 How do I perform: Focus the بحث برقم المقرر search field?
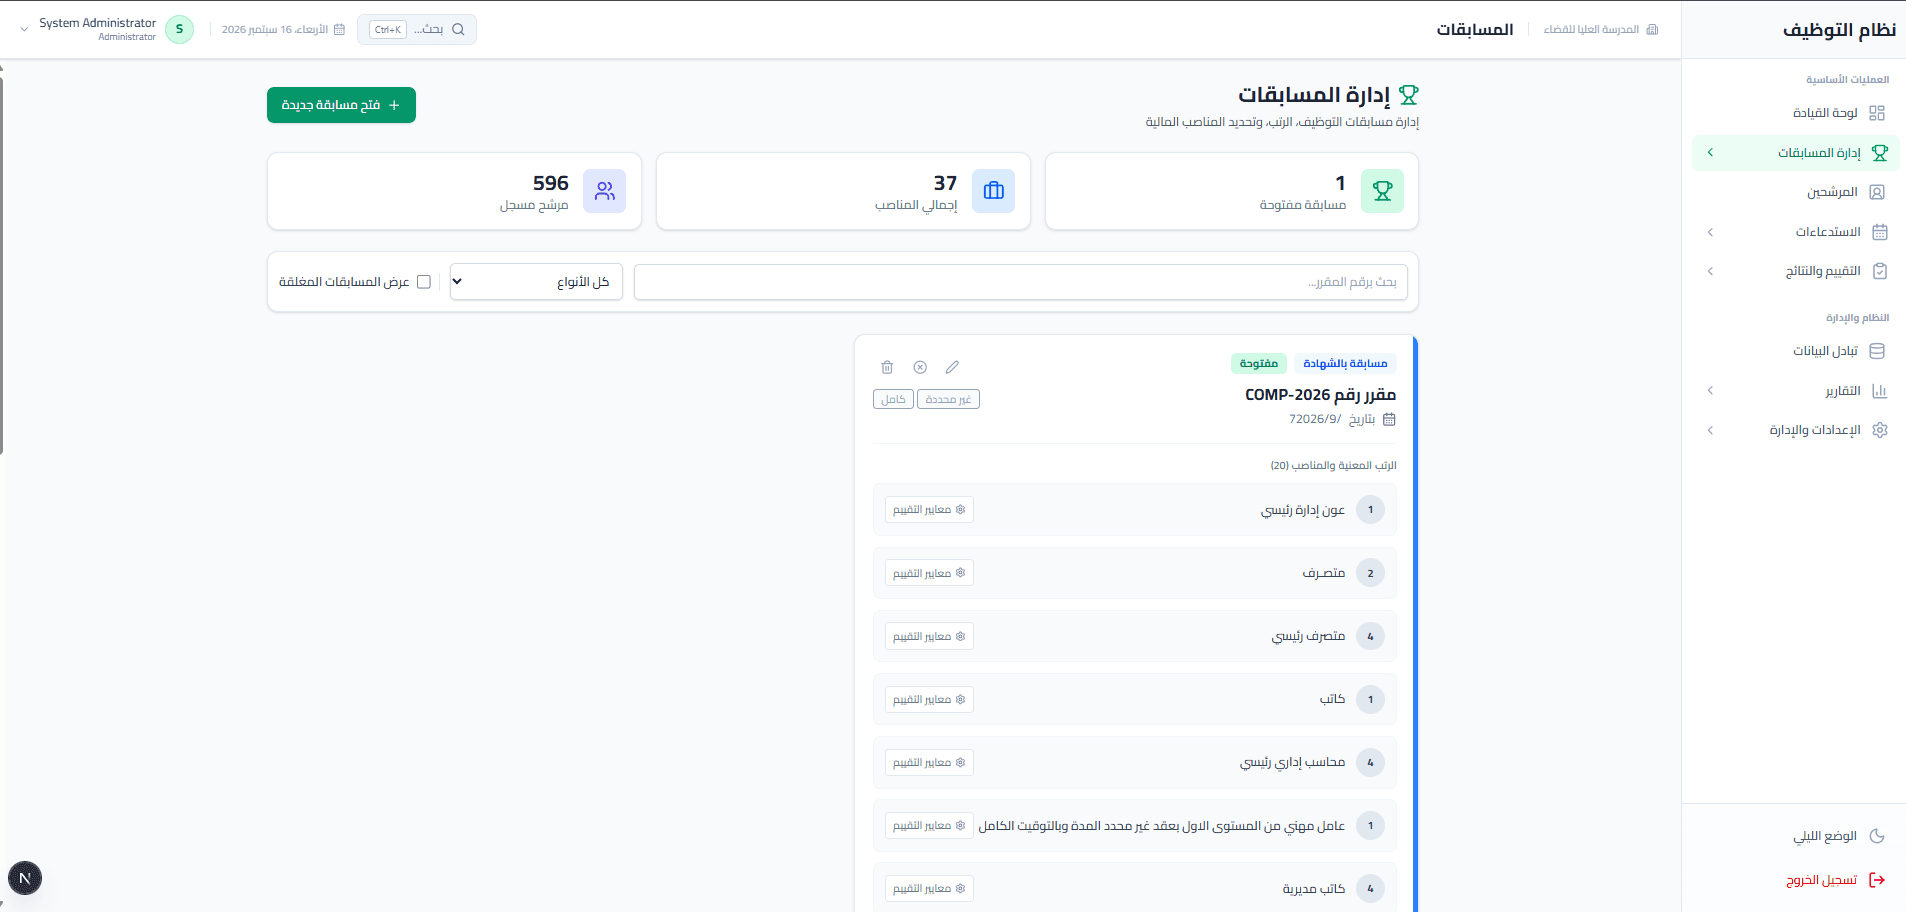pyautogui.click(x=1021, y=282)
